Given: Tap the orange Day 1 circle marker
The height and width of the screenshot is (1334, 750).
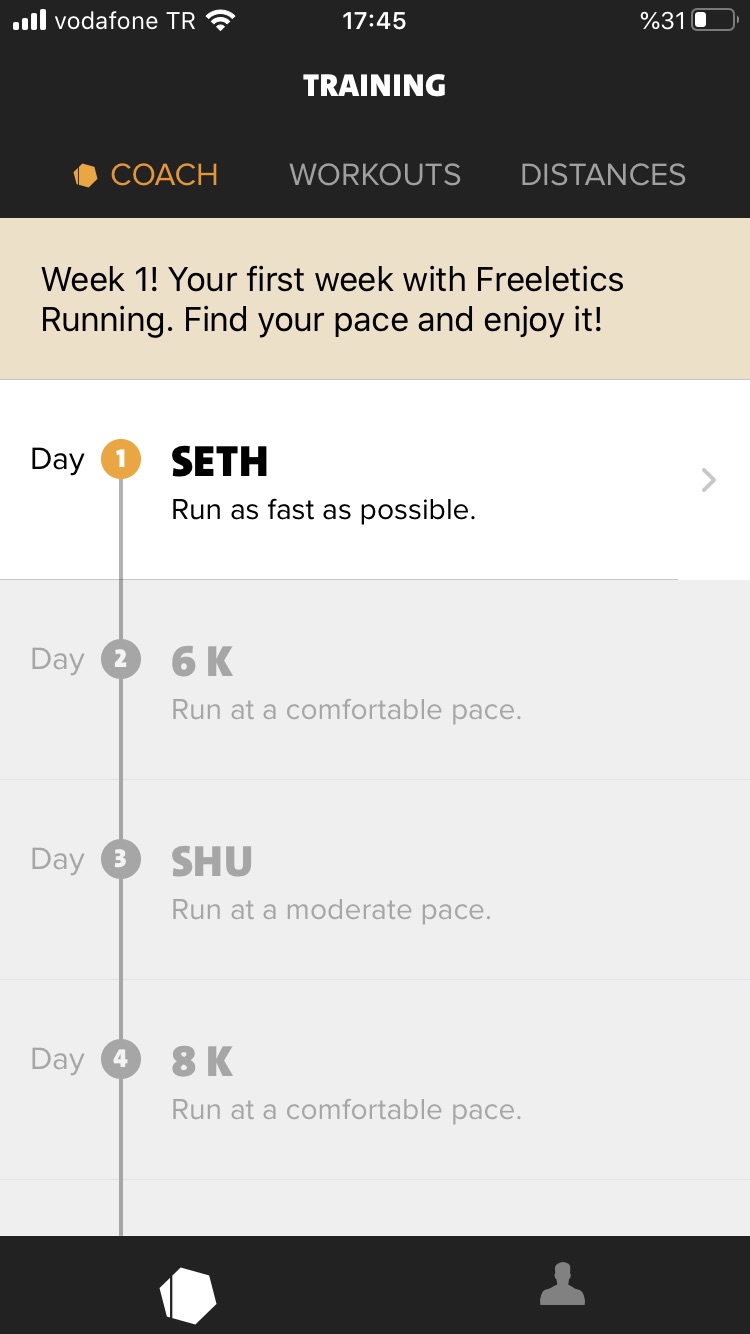Looking at the screenshot, I should (x=121, y=460).
